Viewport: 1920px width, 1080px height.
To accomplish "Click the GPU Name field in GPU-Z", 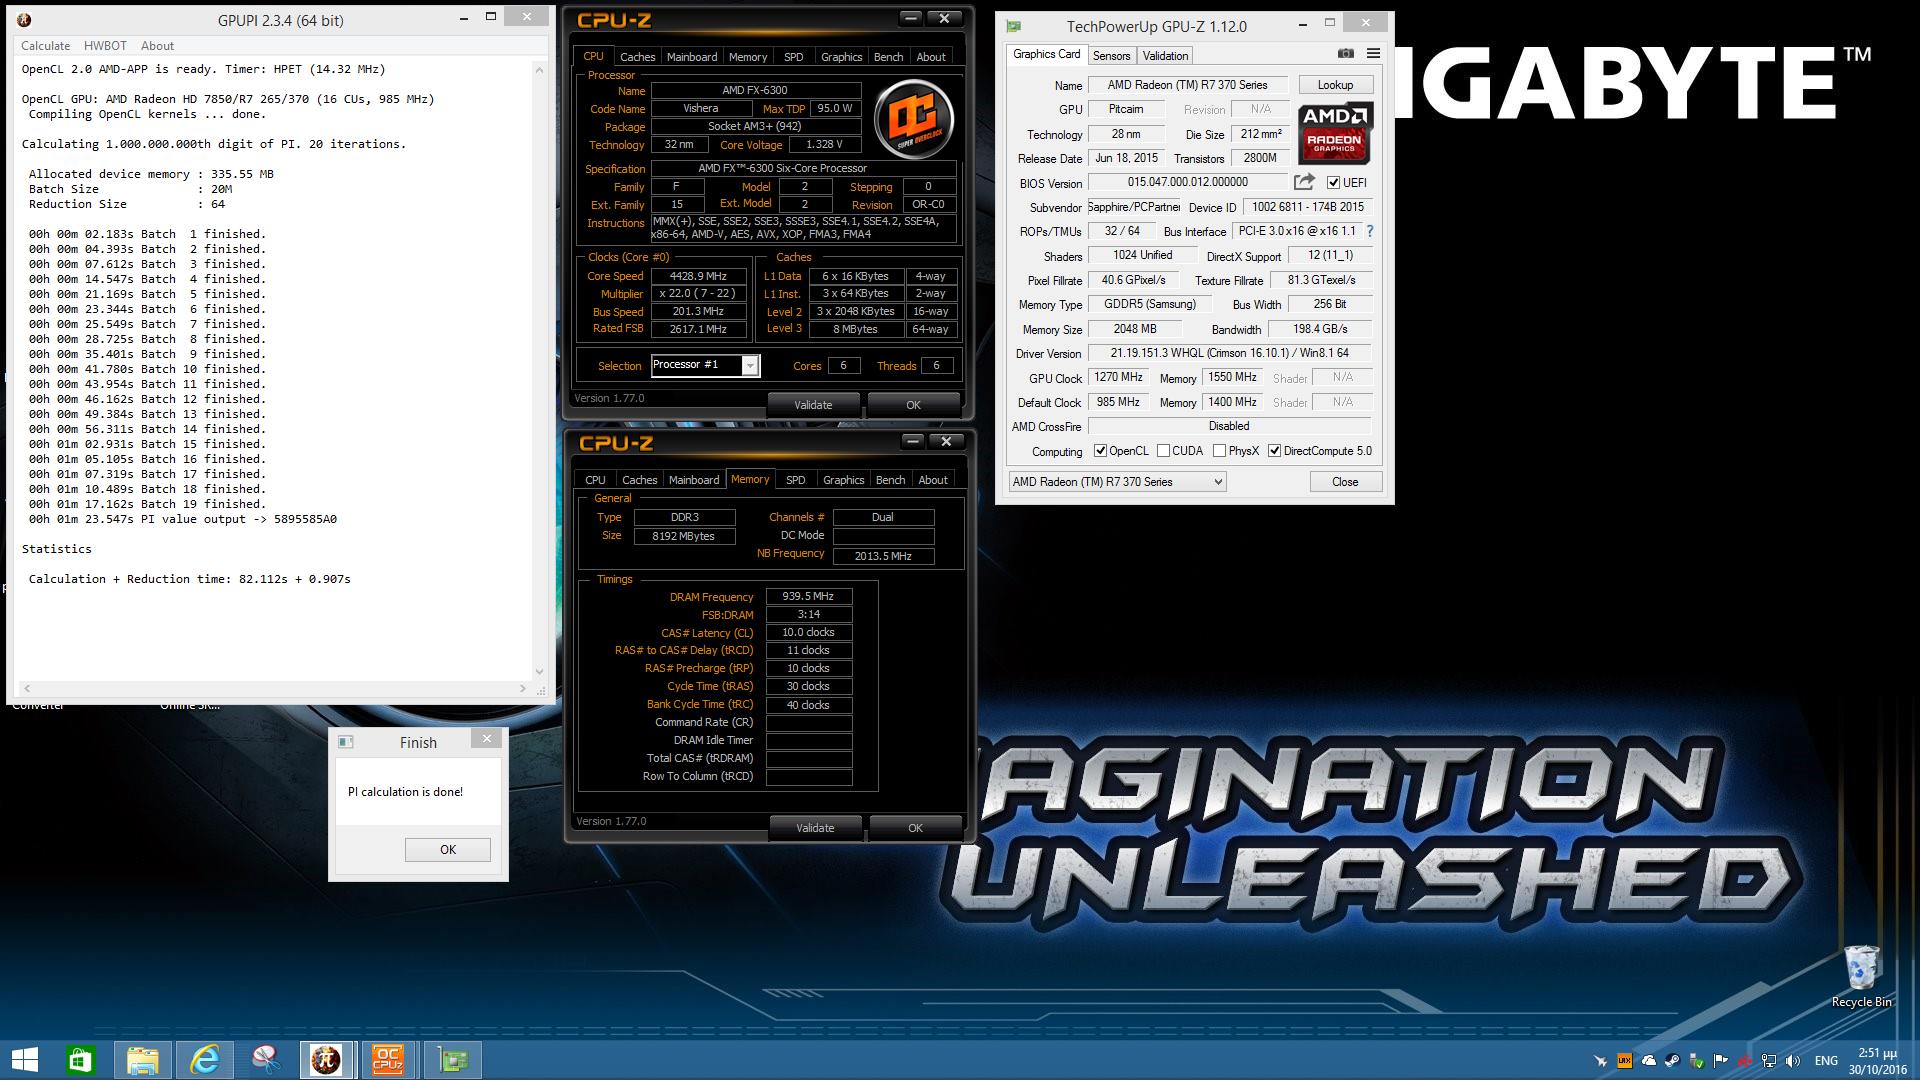I will pyautogui.click(x=1187, y=85).
